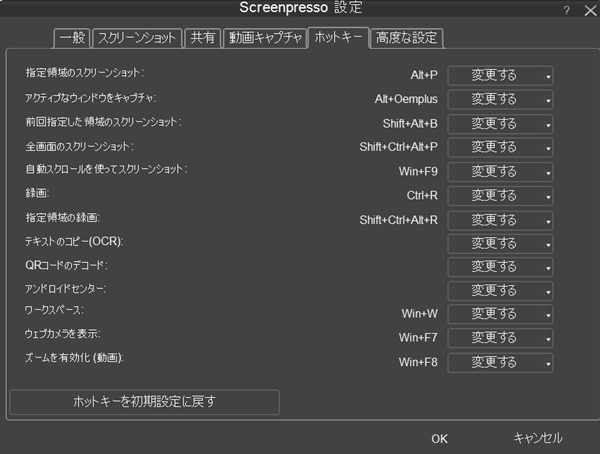This screenshot has height=454, width=600.
Task: Click the Win+F9 hotkey value
Action: click(x=418, y=171)
